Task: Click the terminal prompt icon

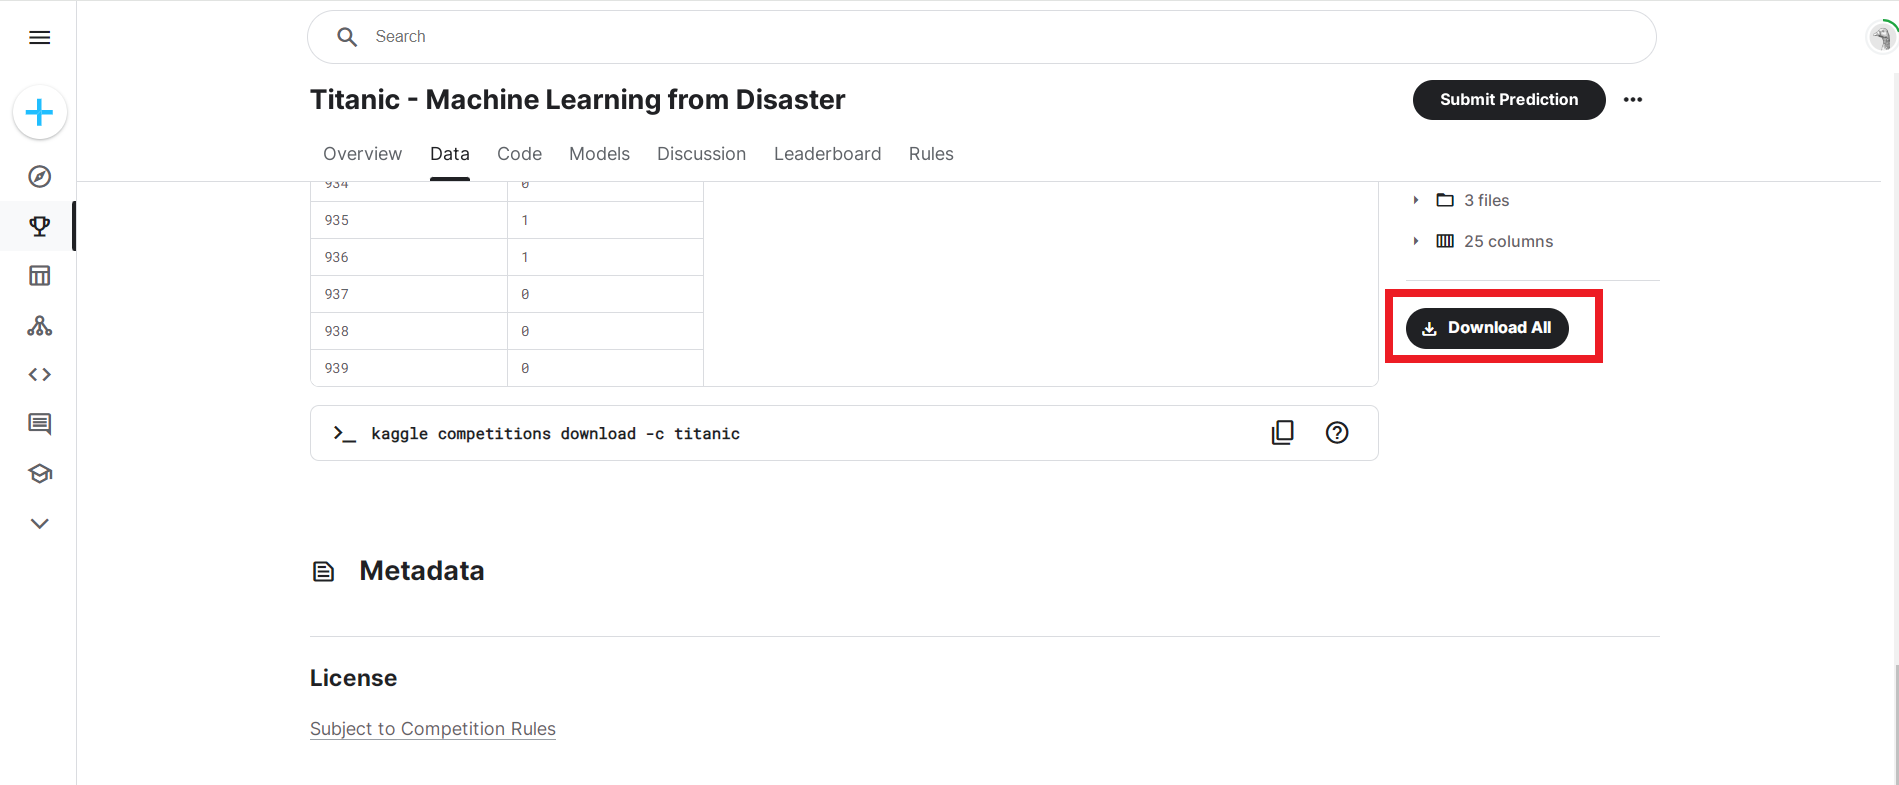Action: pyautogui.click(x=345, y=433)
